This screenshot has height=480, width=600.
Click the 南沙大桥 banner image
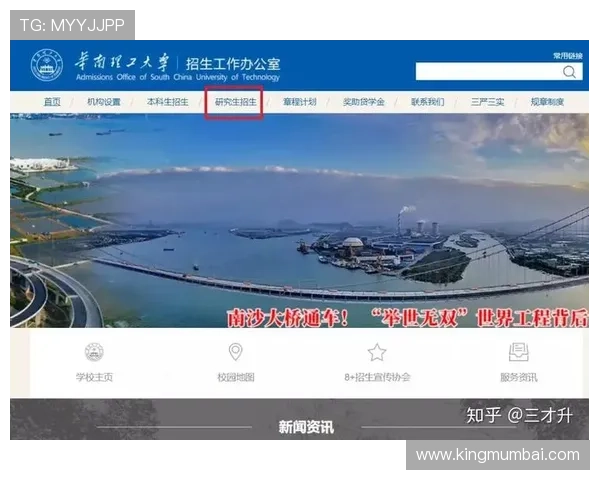[299, 220]
